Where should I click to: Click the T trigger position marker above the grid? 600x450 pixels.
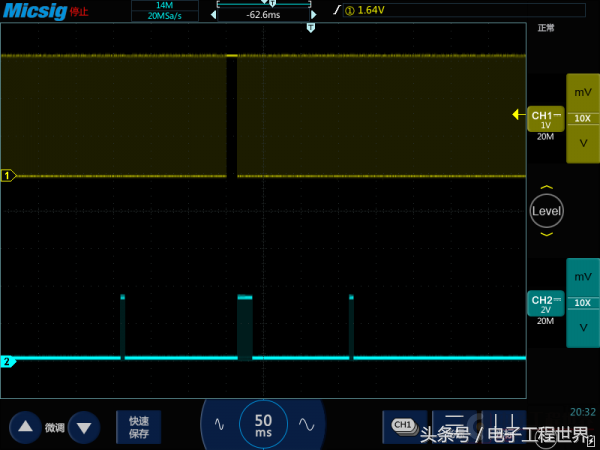click(x=311, y=28)
